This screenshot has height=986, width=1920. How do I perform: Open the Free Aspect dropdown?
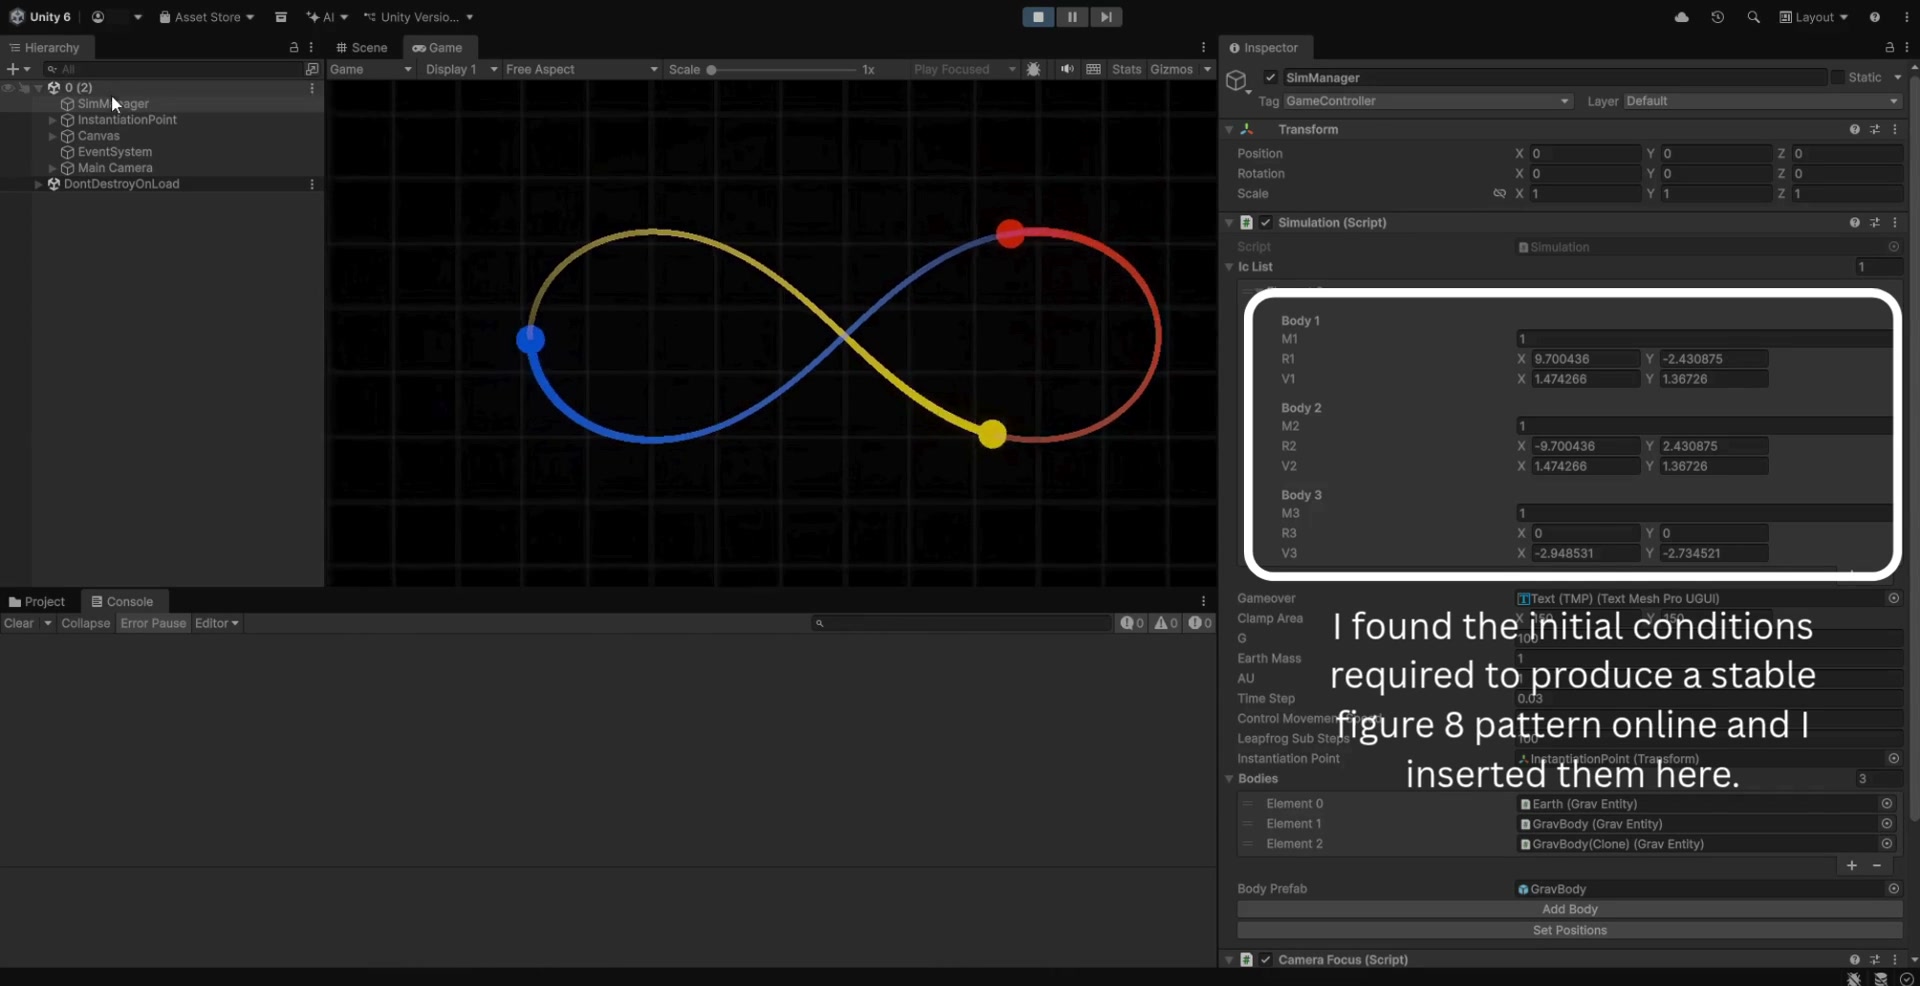[581, 69]
